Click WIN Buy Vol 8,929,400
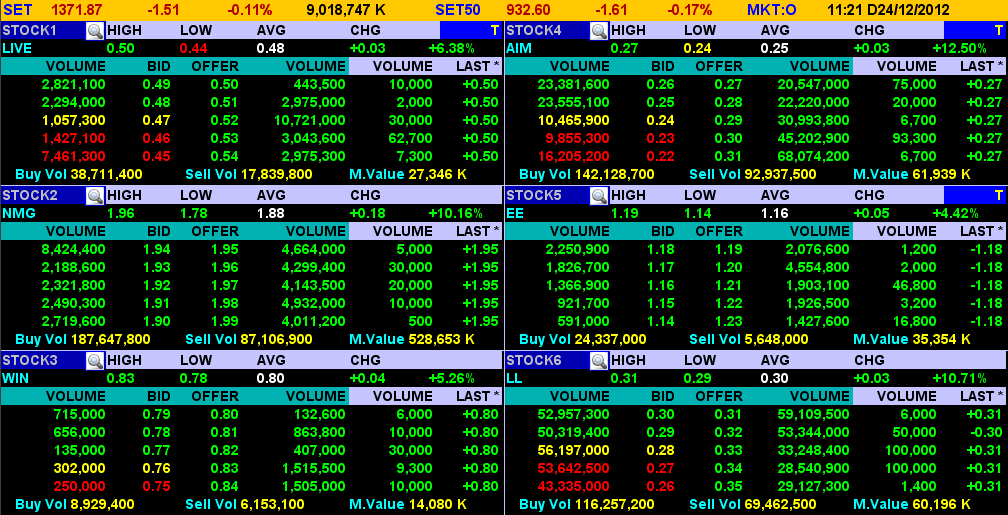 click(75, 505)
